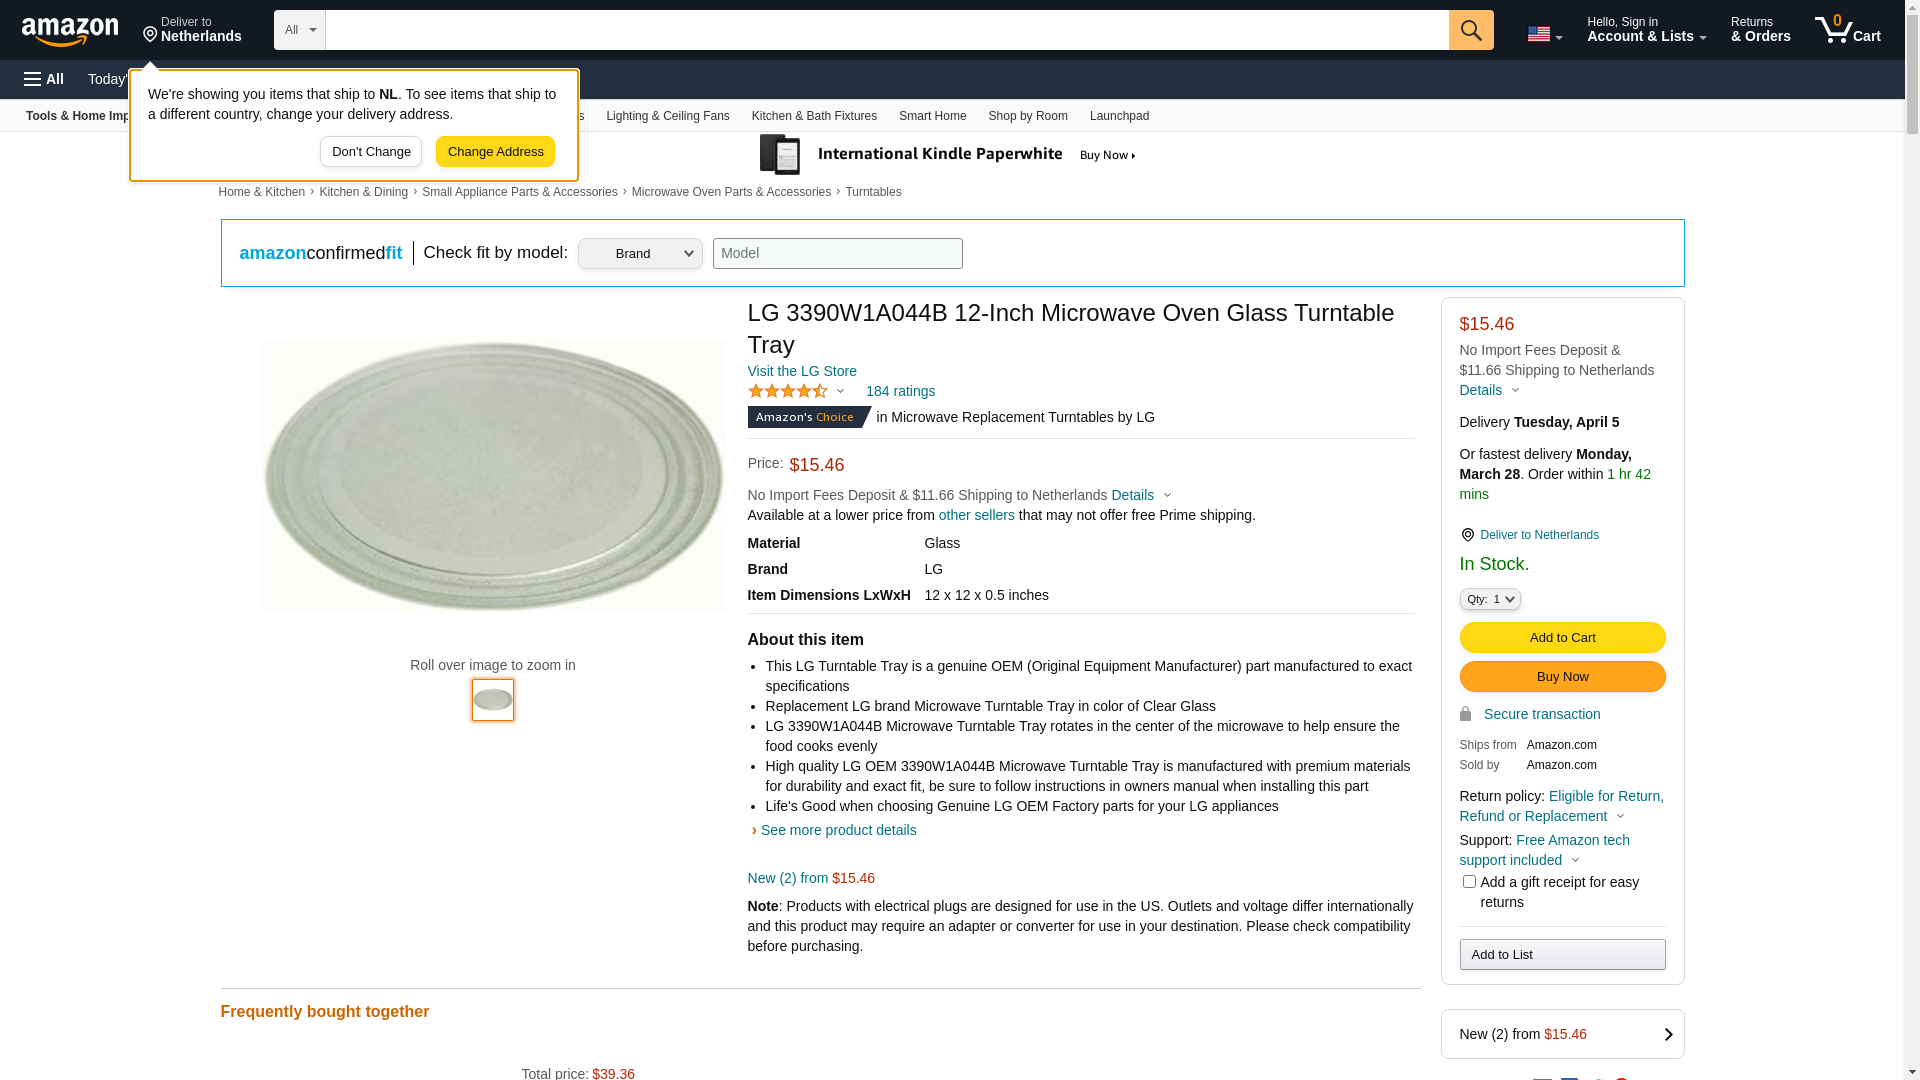Viewport: 1920px width, 1080px height.
Task: Click the search magnifier button
Action: (1470, 30)
